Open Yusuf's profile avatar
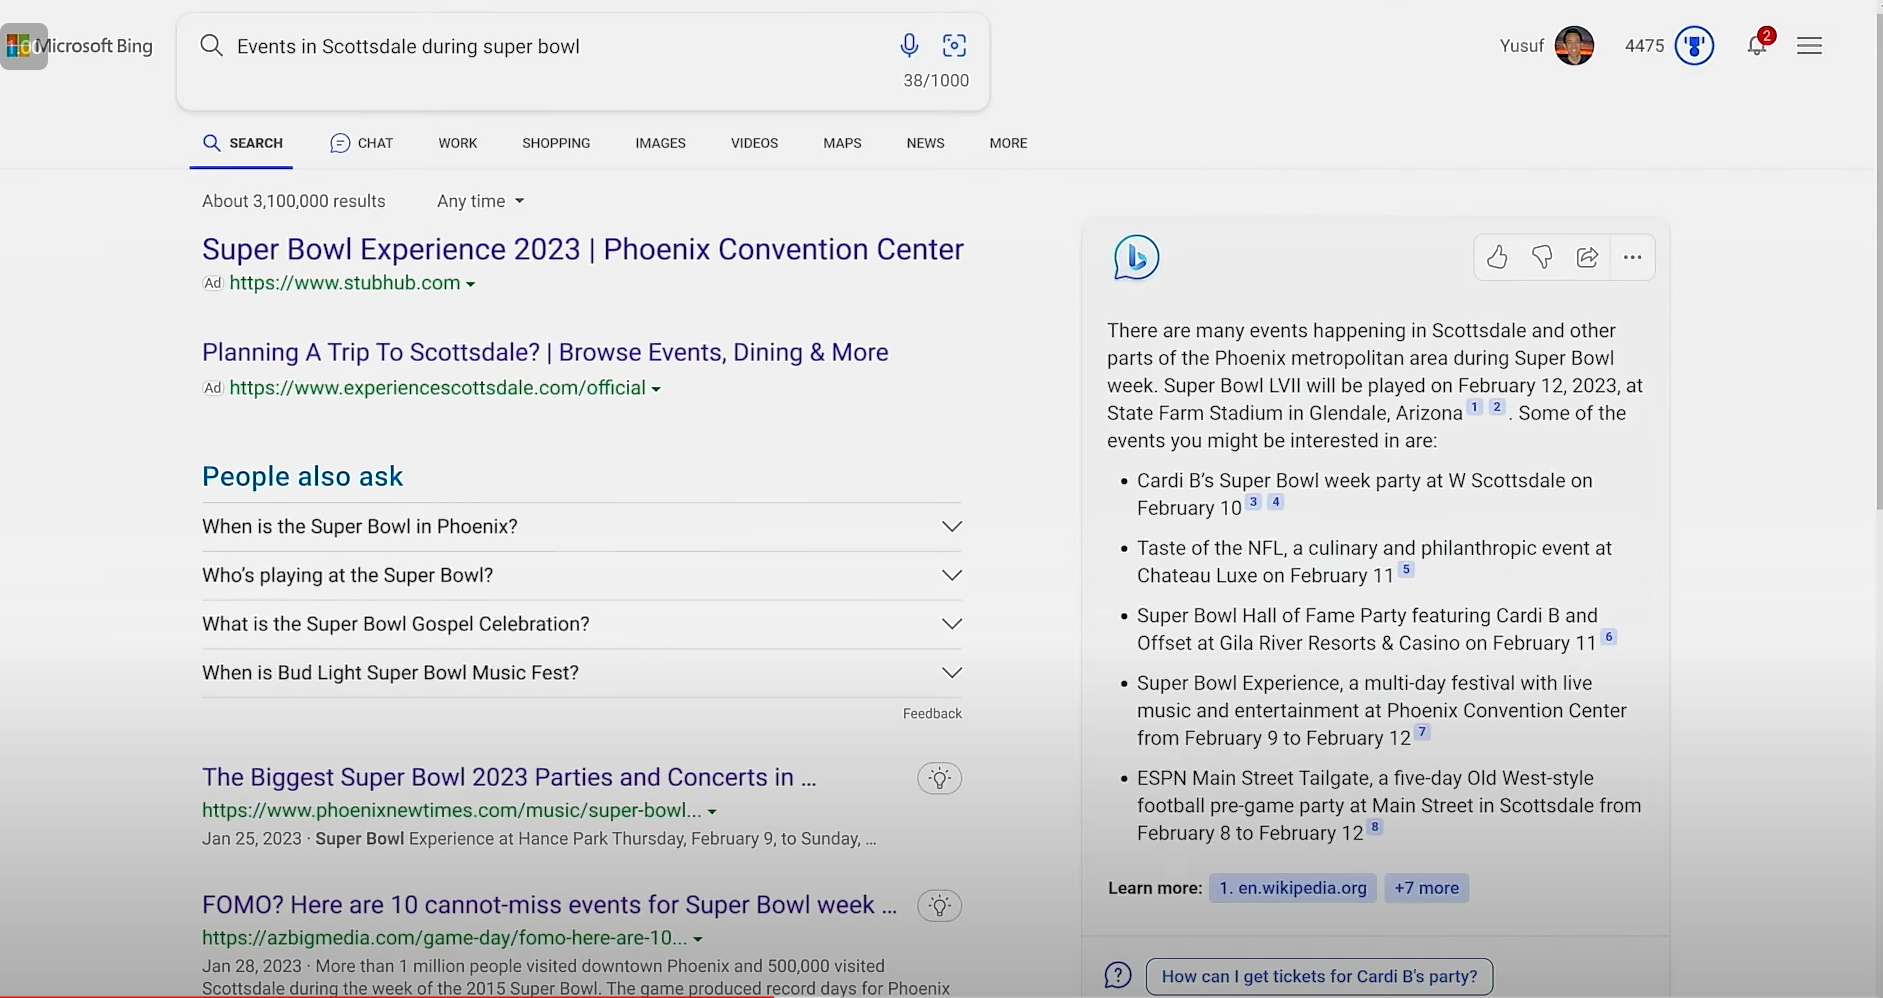The image size is (1883, 998). [x=1574, y=45]
